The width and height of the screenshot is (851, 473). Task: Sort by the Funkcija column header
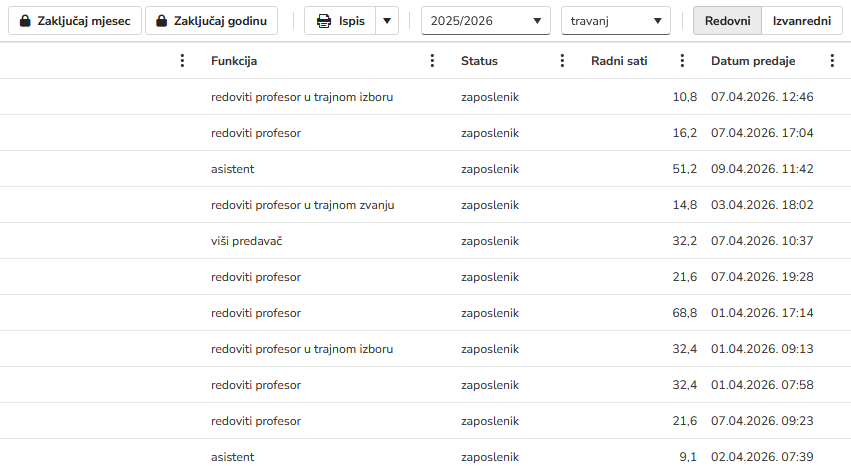[x=234, y=61]
